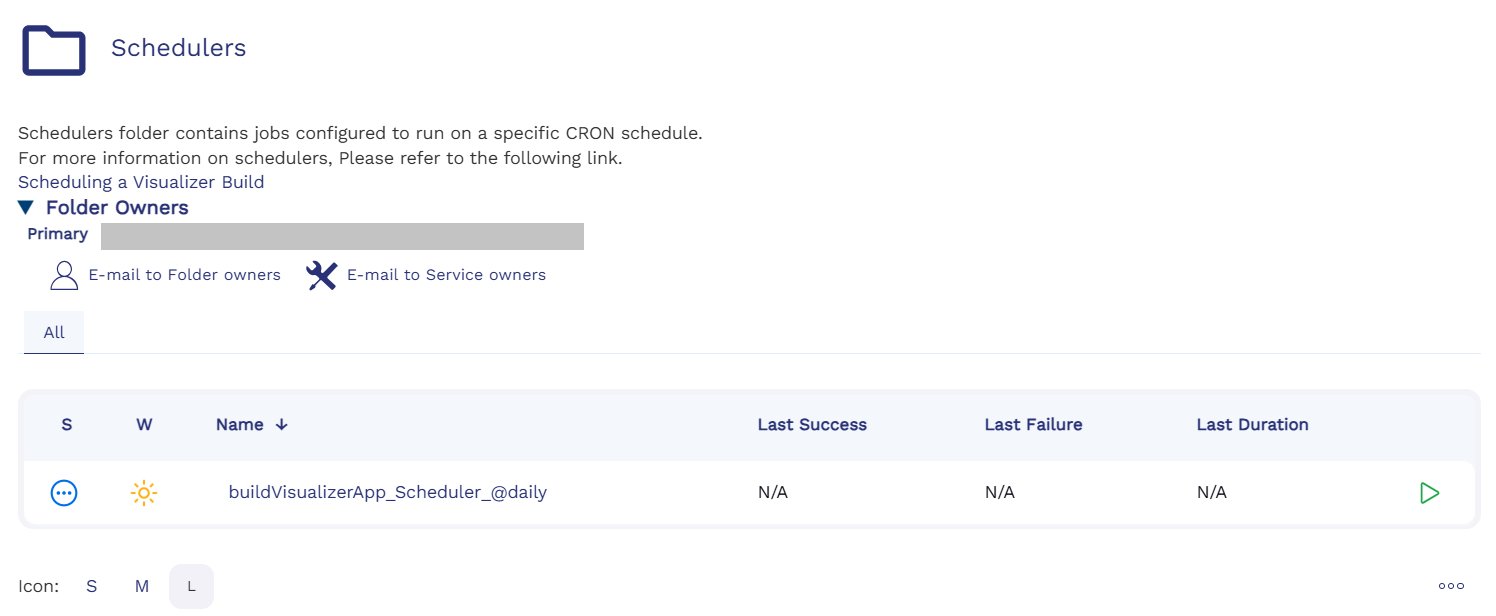Sort by Last Success column header
The height and width of the screenshot is (616, 1496).
[x=812, y=425]
